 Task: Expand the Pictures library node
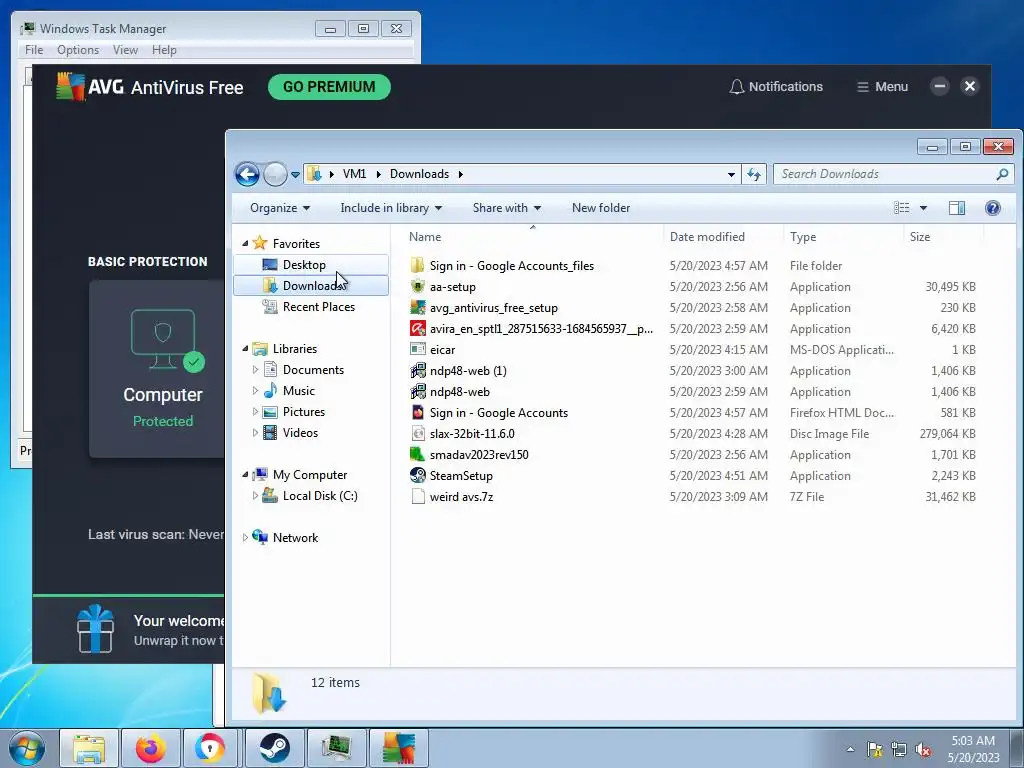click(x=255, y=411)
